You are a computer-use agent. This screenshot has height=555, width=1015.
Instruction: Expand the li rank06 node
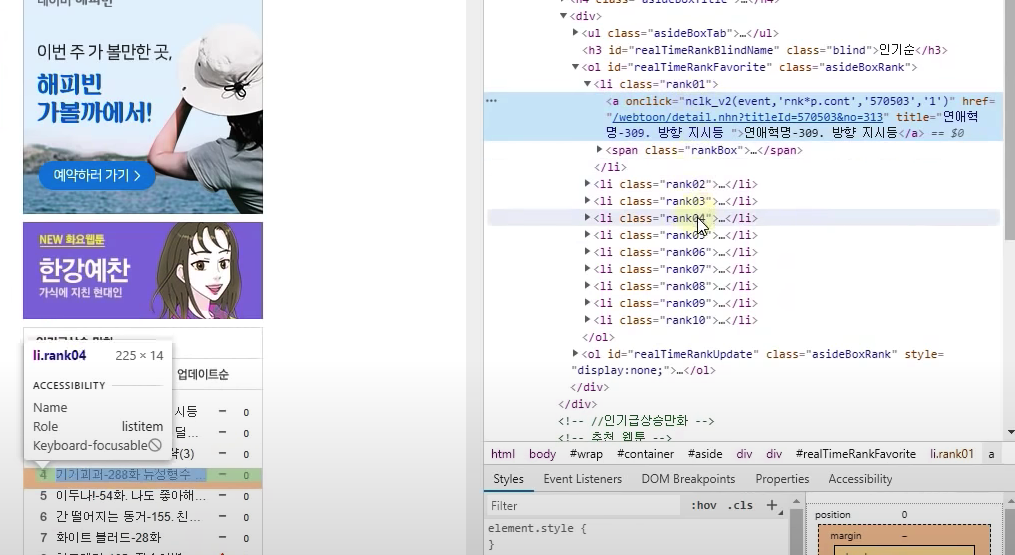(588, 251)
